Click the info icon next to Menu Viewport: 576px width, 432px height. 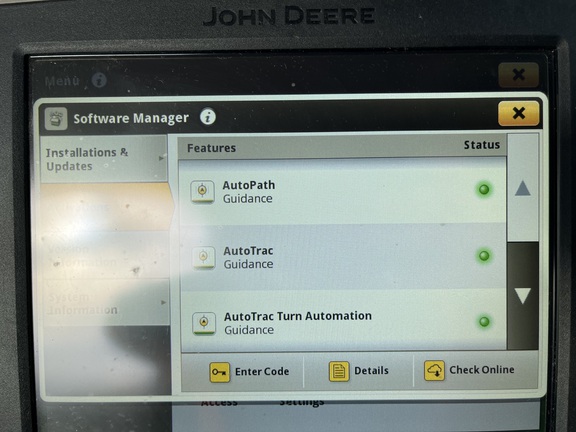(99, 80)
